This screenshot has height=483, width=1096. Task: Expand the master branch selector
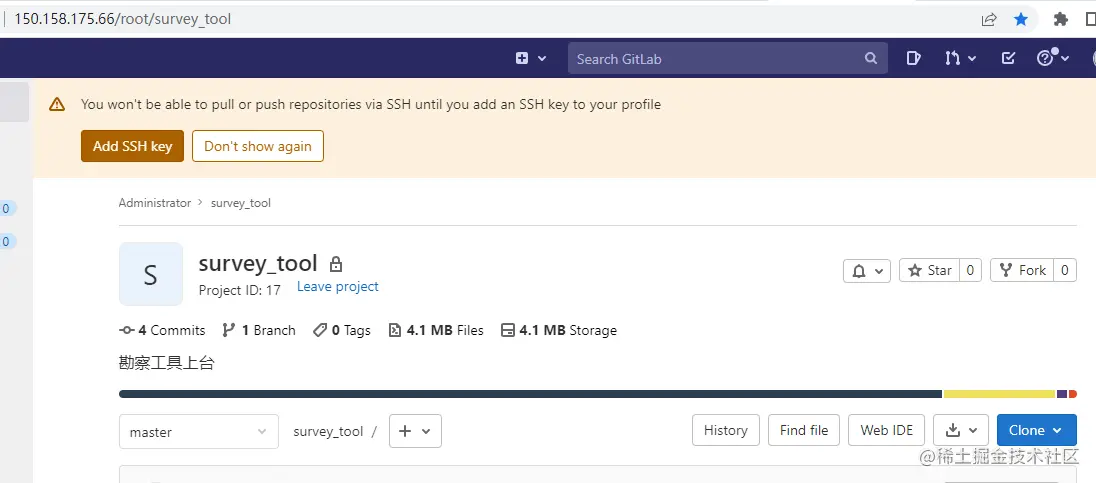click(198, 432)
